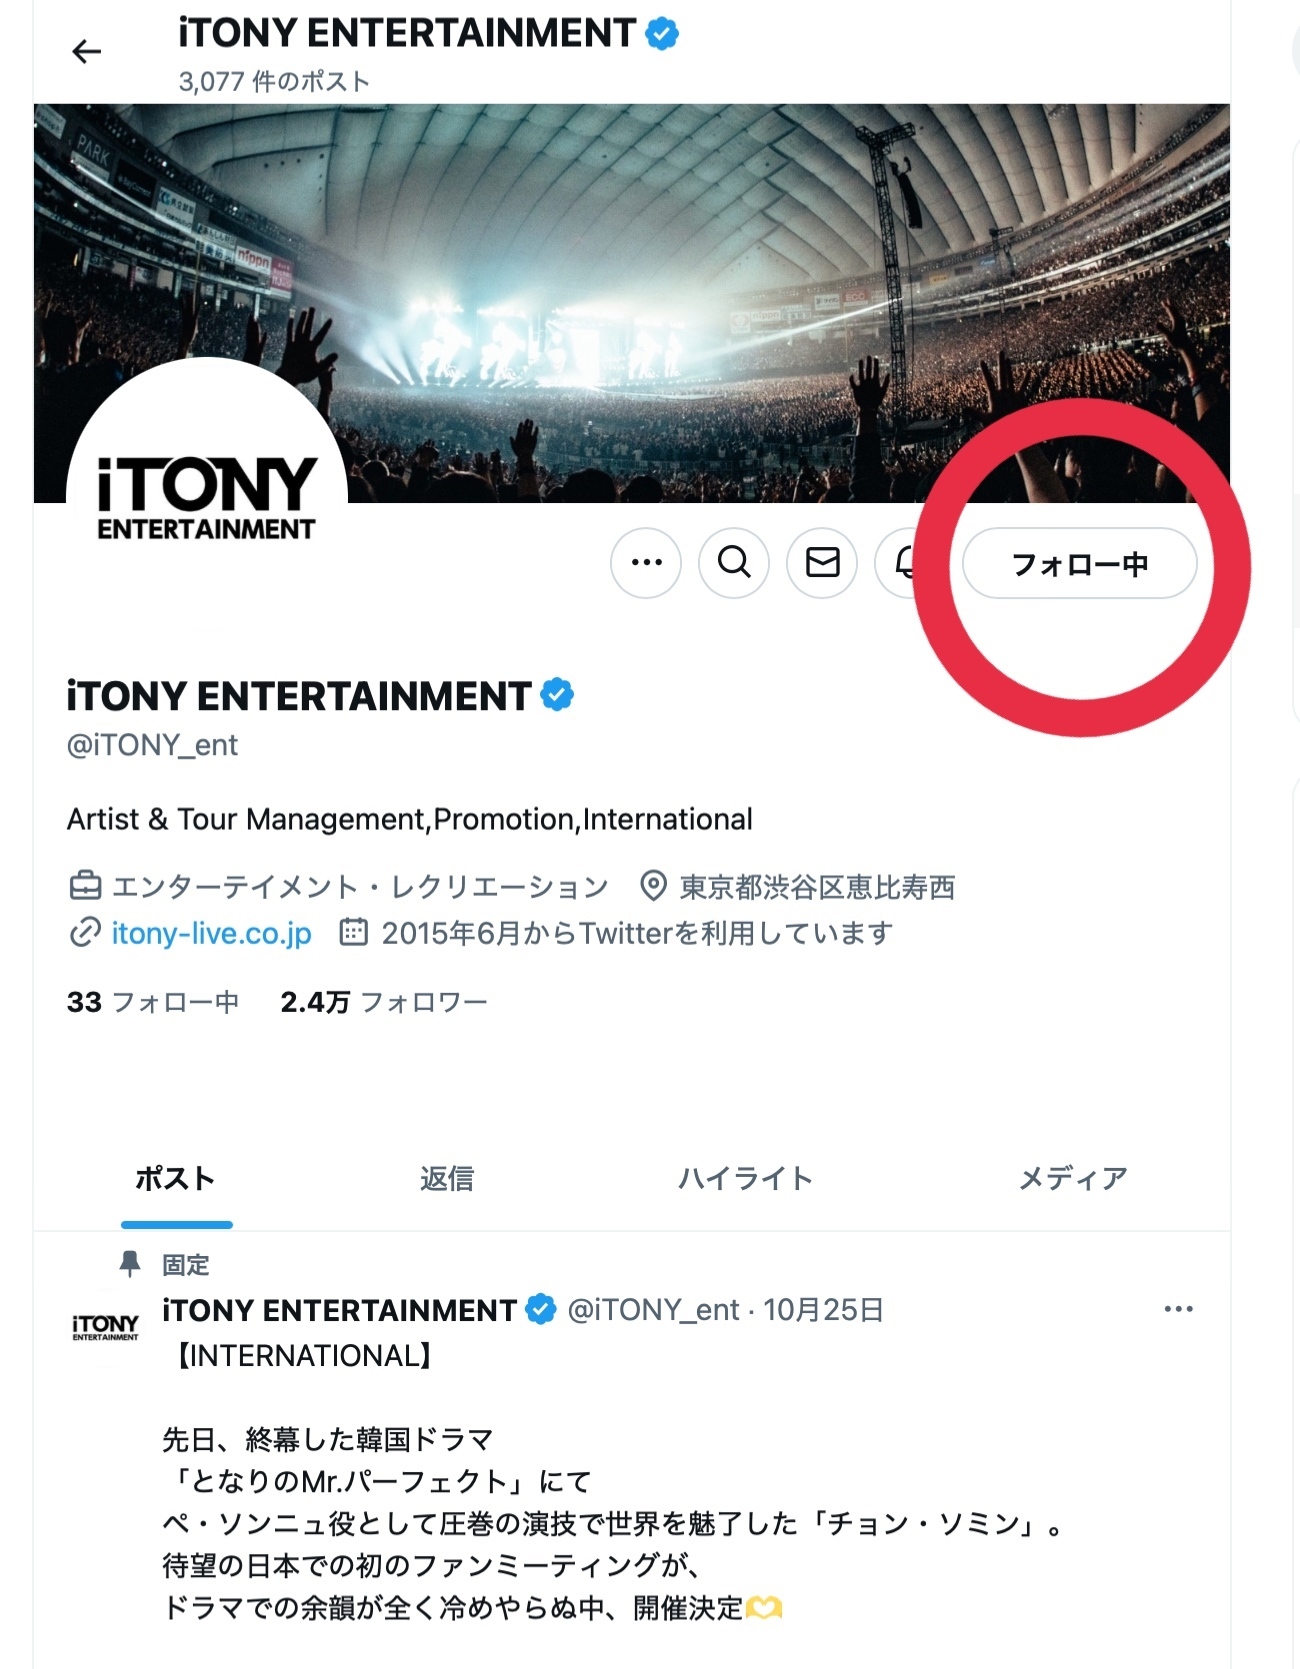
Task: Switch to the 返信 tab
Action: (x=447, y=1179)
